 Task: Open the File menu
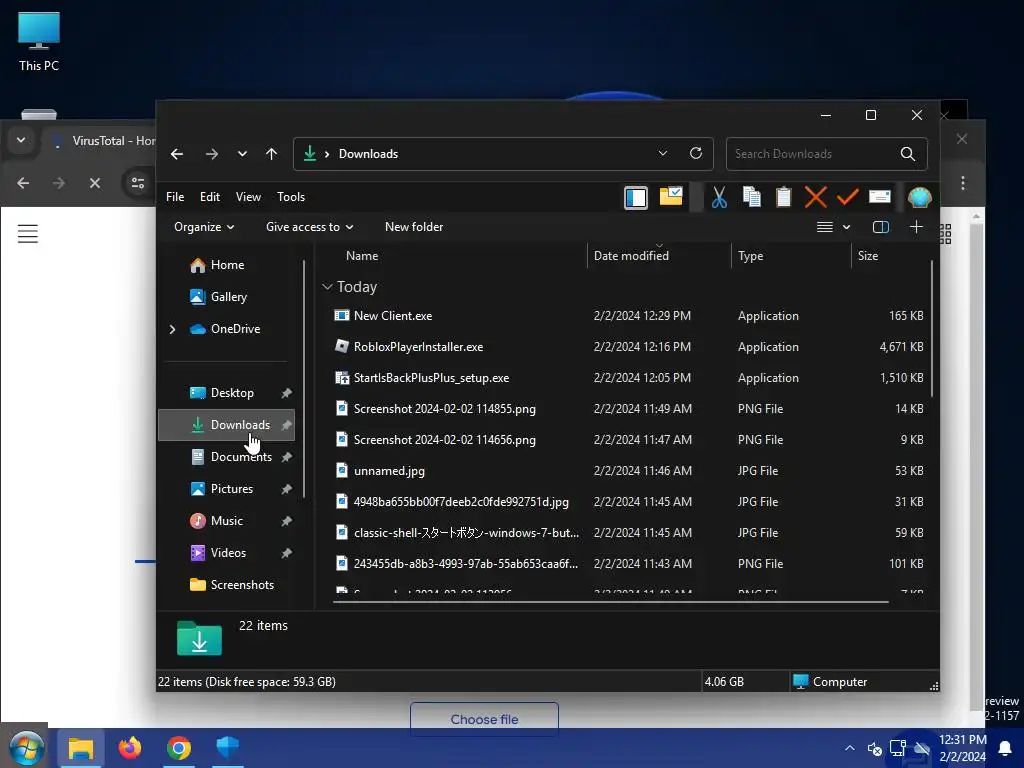(x=175, y=197)
